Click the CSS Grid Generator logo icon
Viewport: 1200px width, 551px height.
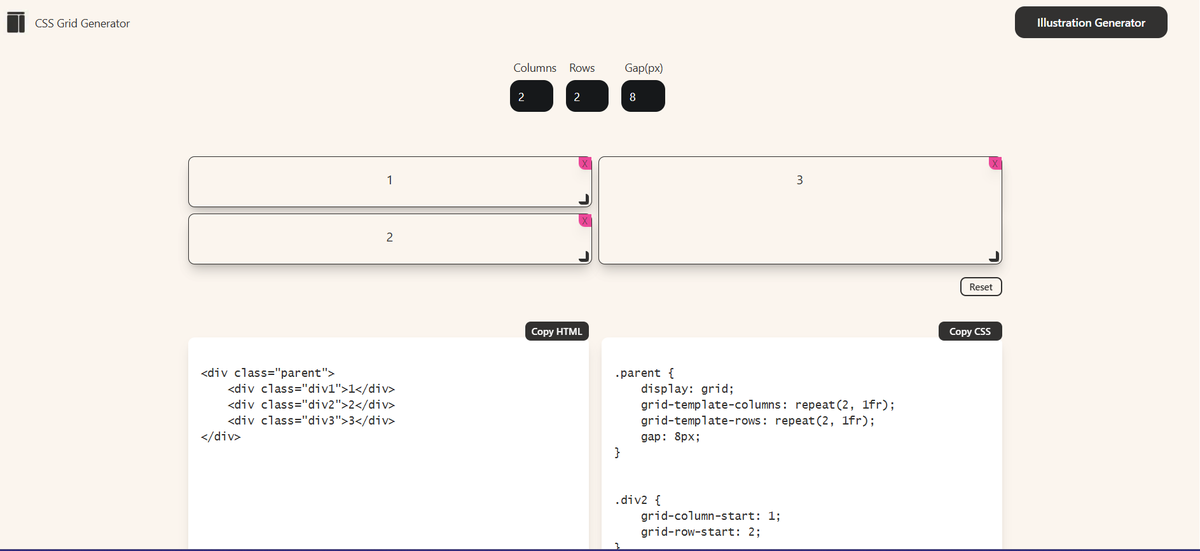tap(16, 23)
